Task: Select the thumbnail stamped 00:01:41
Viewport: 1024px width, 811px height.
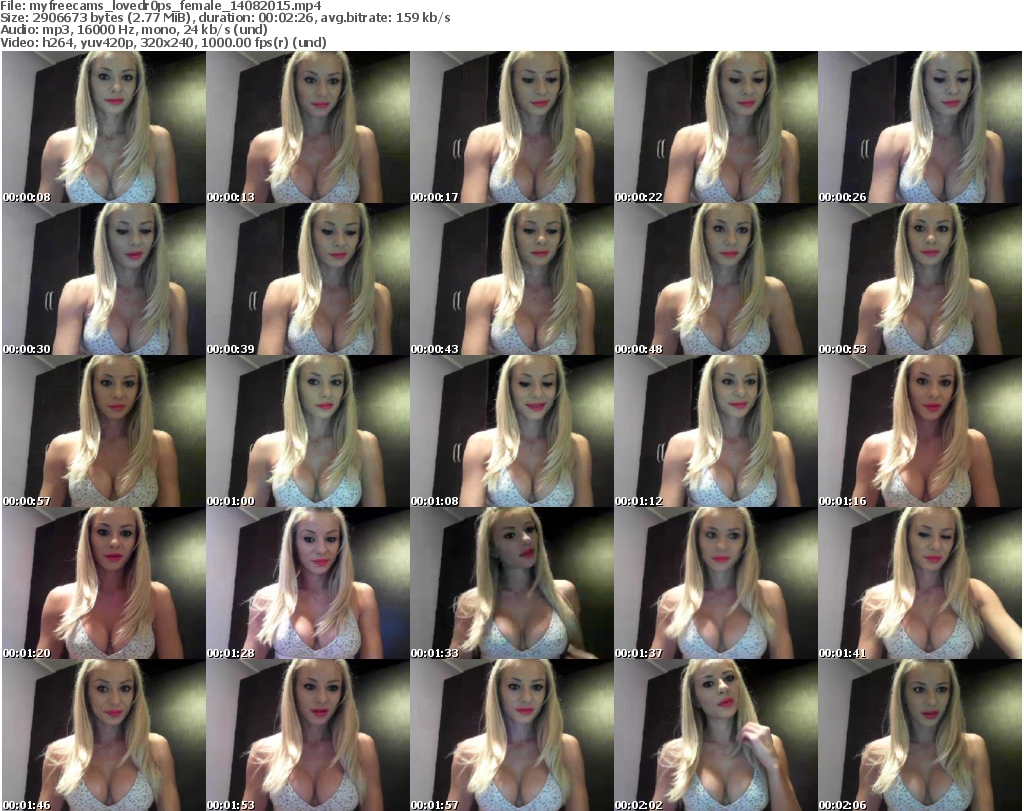Action: (920, 583)
